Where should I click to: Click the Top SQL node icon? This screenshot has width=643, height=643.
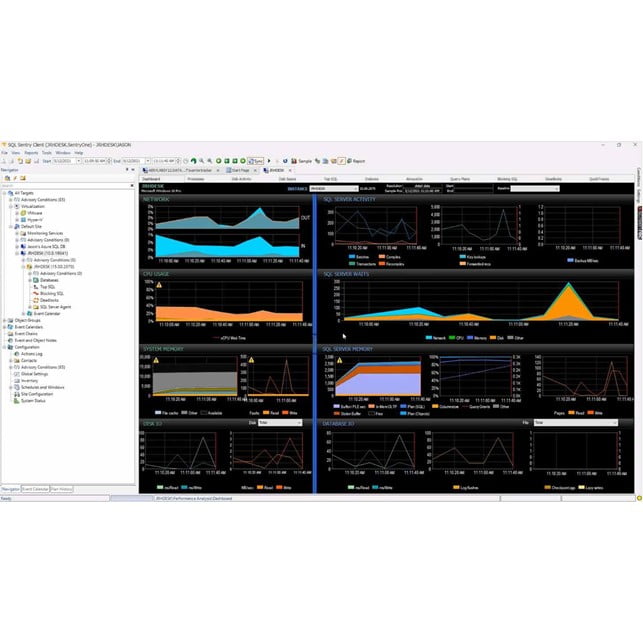pos(36,285)
